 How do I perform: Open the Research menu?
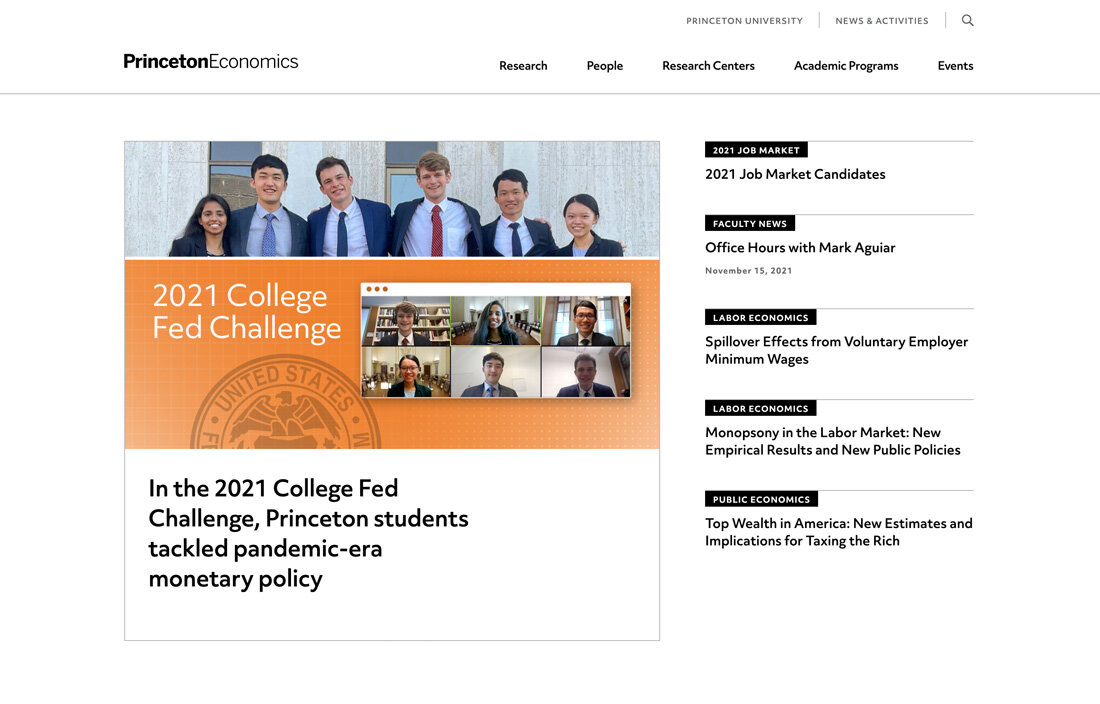pos(523,66)
